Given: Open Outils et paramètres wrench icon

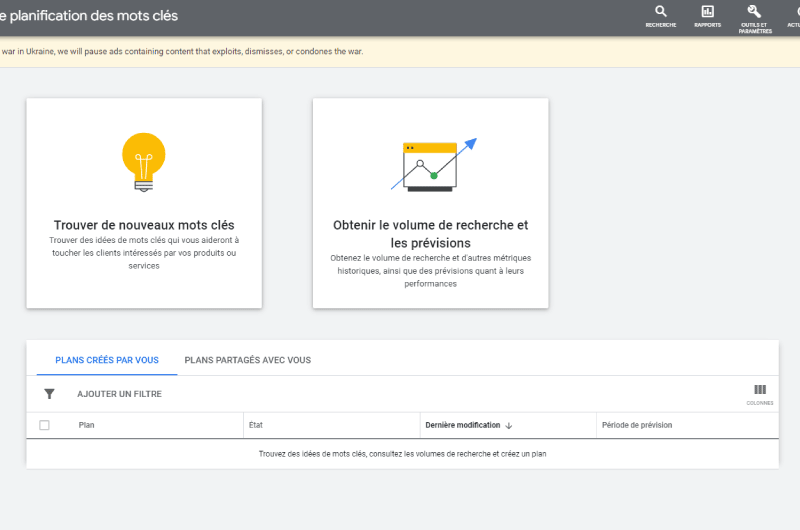Looking at the screenshot, I should pos(755,12).
